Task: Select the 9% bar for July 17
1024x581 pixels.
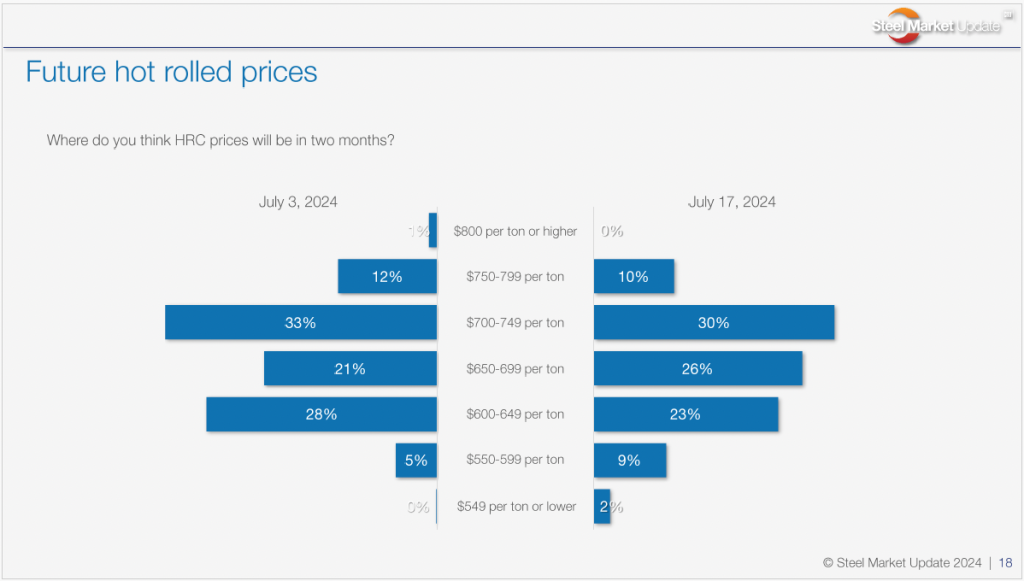Action: [630, 460]
